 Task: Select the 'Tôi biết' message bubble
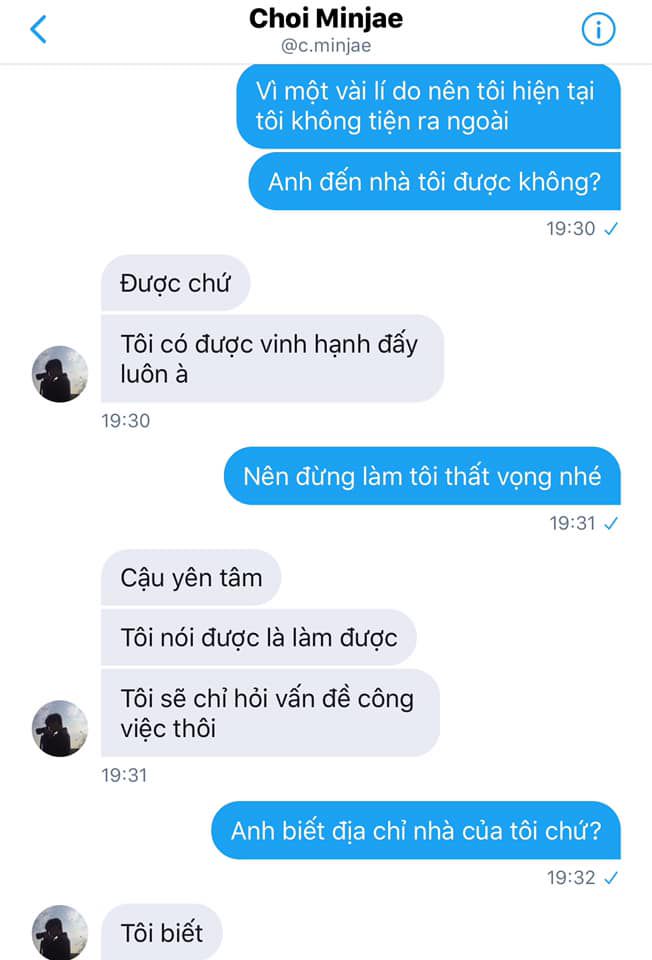click(162, 932)
